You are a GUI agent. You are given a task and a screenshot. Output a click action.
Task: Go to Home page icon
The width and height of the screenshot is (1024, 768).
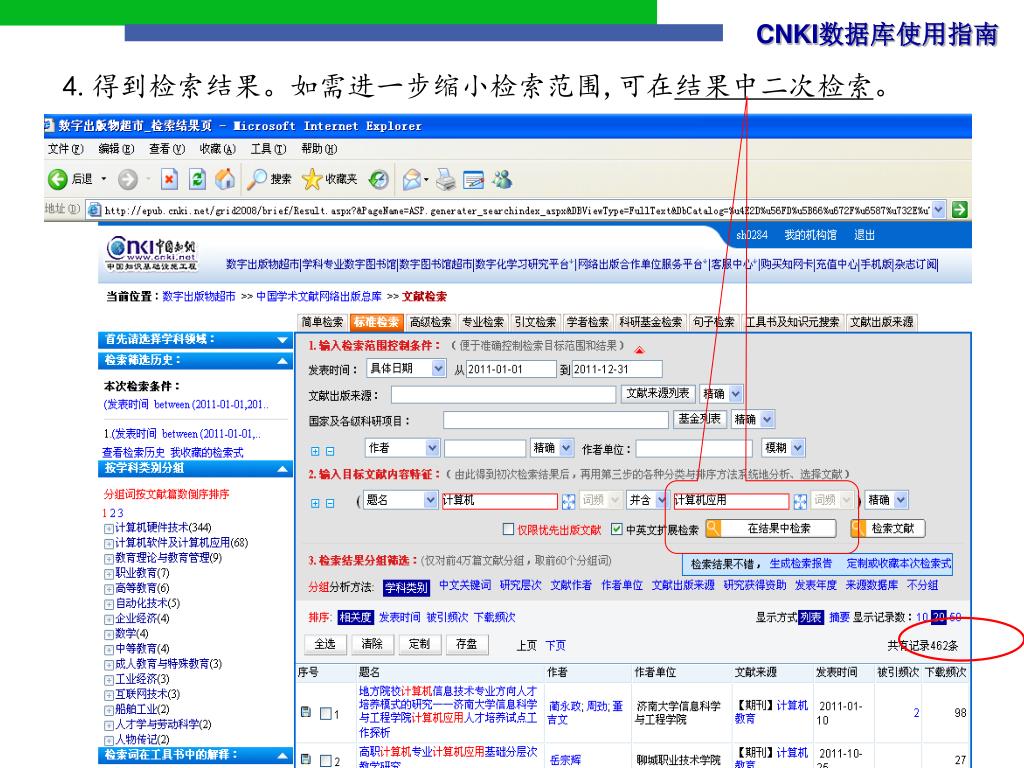coord(225,179)
